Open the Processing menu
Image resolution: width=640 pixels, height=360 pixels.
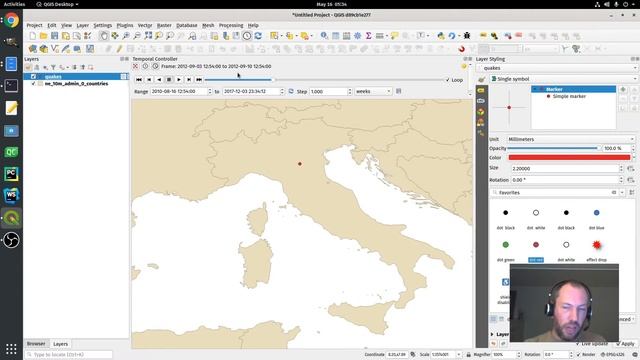tap(231, 25)
